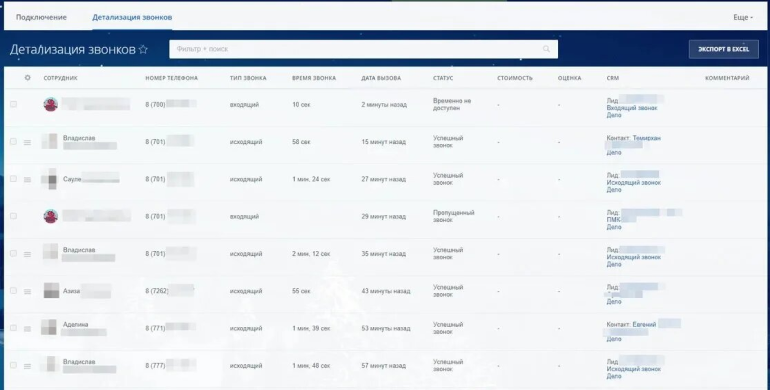
Task: Sort by Дата вызова column header
Action: 381,78
